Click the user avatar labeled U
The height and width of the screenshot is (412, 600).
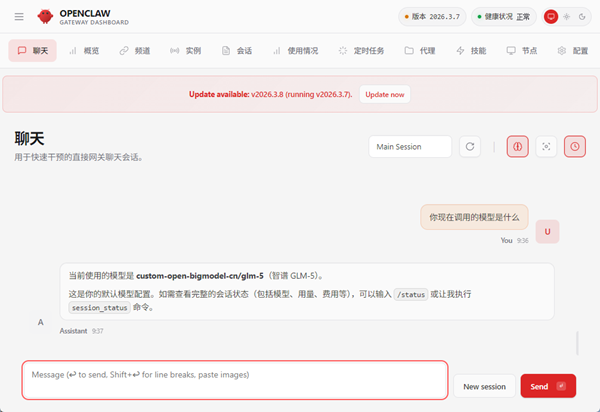tap(546, 232)
